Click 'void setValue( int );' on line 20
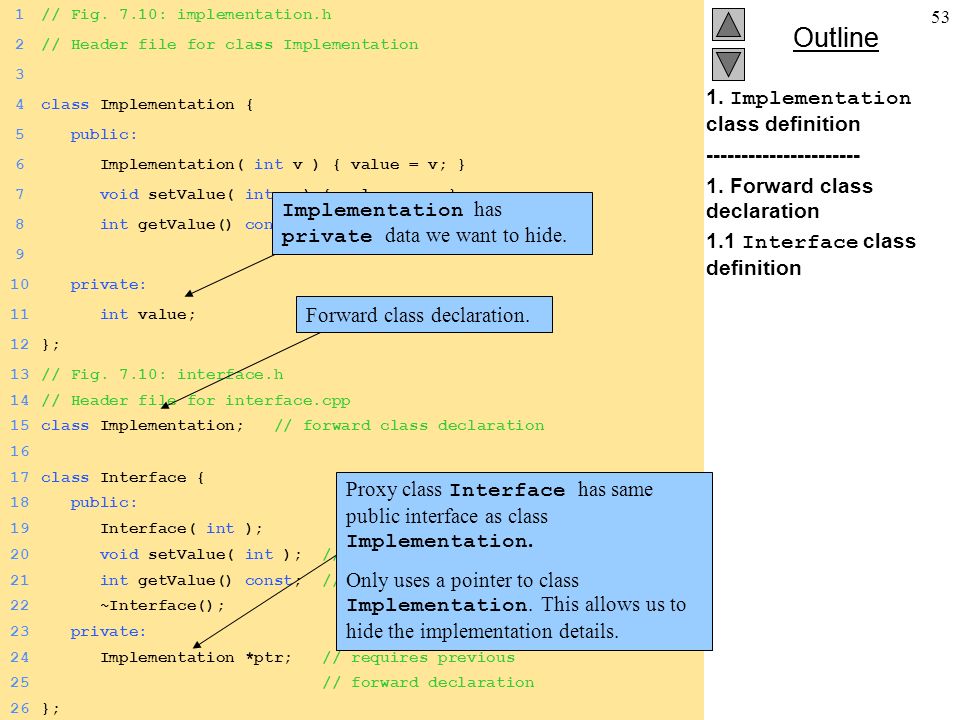 [201, 555]
